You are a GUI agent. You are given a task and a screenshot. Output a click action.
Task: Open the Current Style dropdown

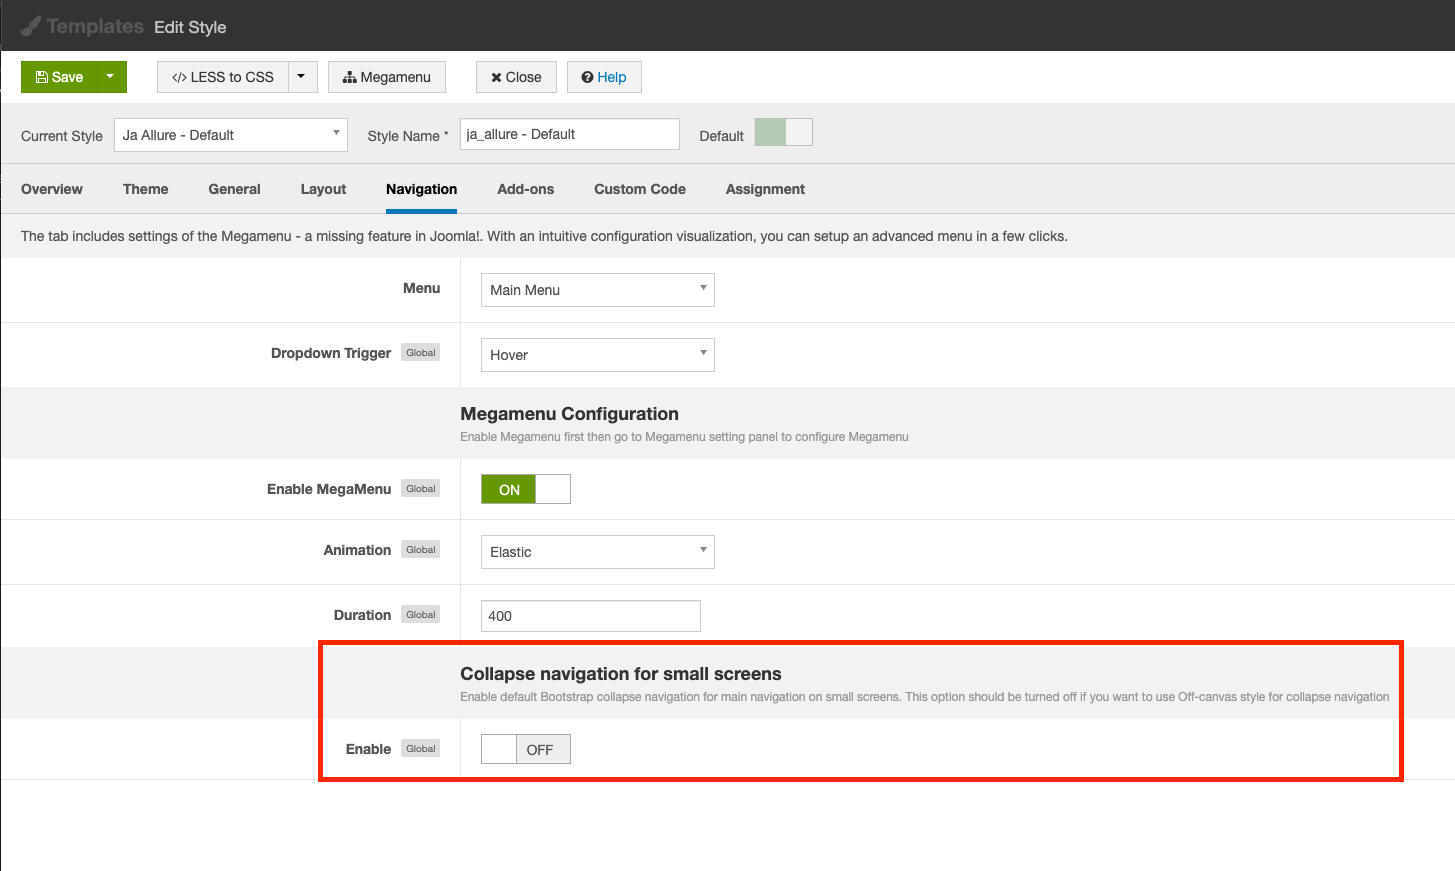[230, 135]
